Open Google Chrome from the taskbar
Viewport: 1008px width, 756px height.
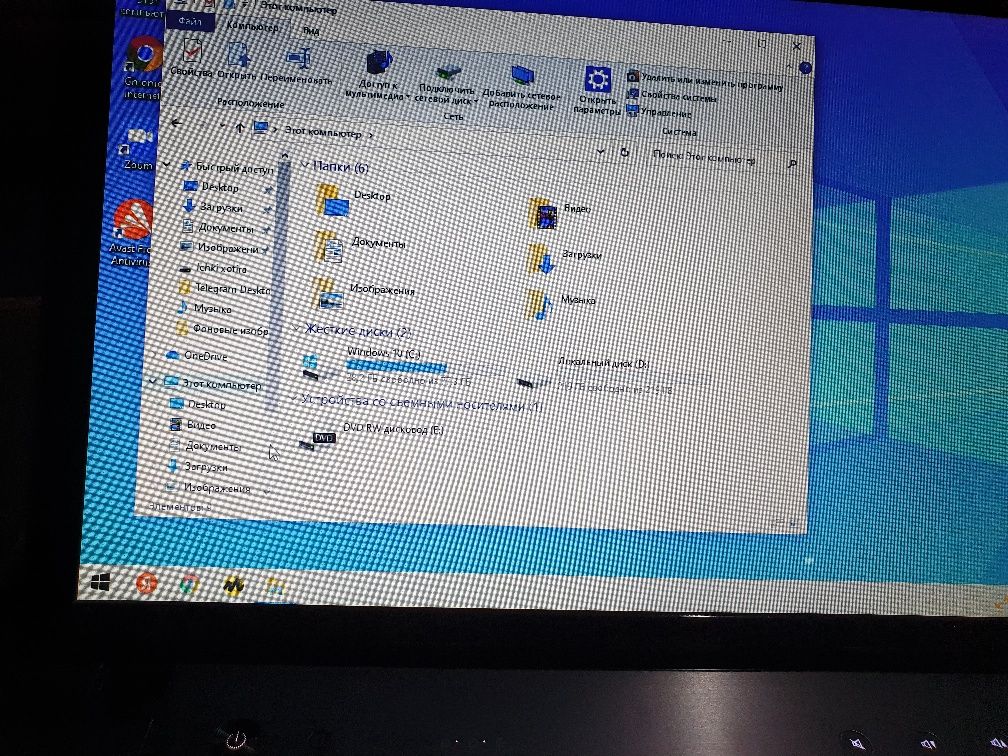(x=189, y=584)
